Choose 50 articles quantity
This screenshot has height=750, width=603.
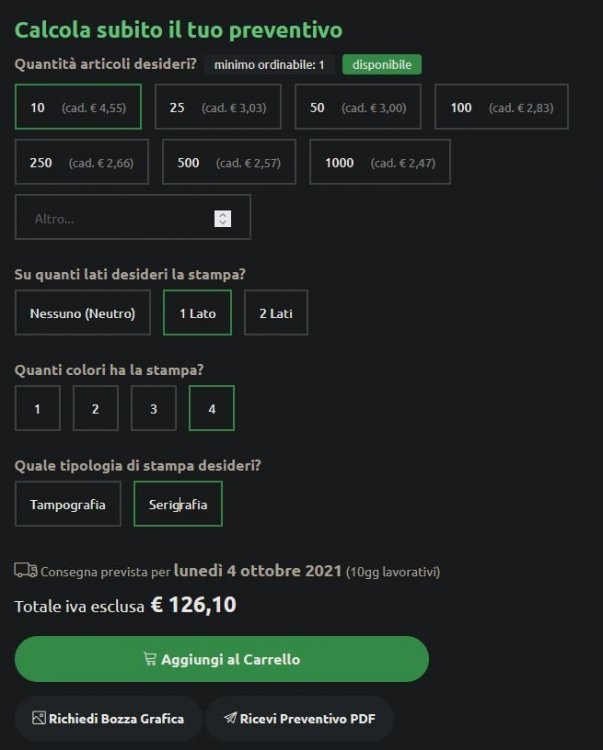pos(357,107)
